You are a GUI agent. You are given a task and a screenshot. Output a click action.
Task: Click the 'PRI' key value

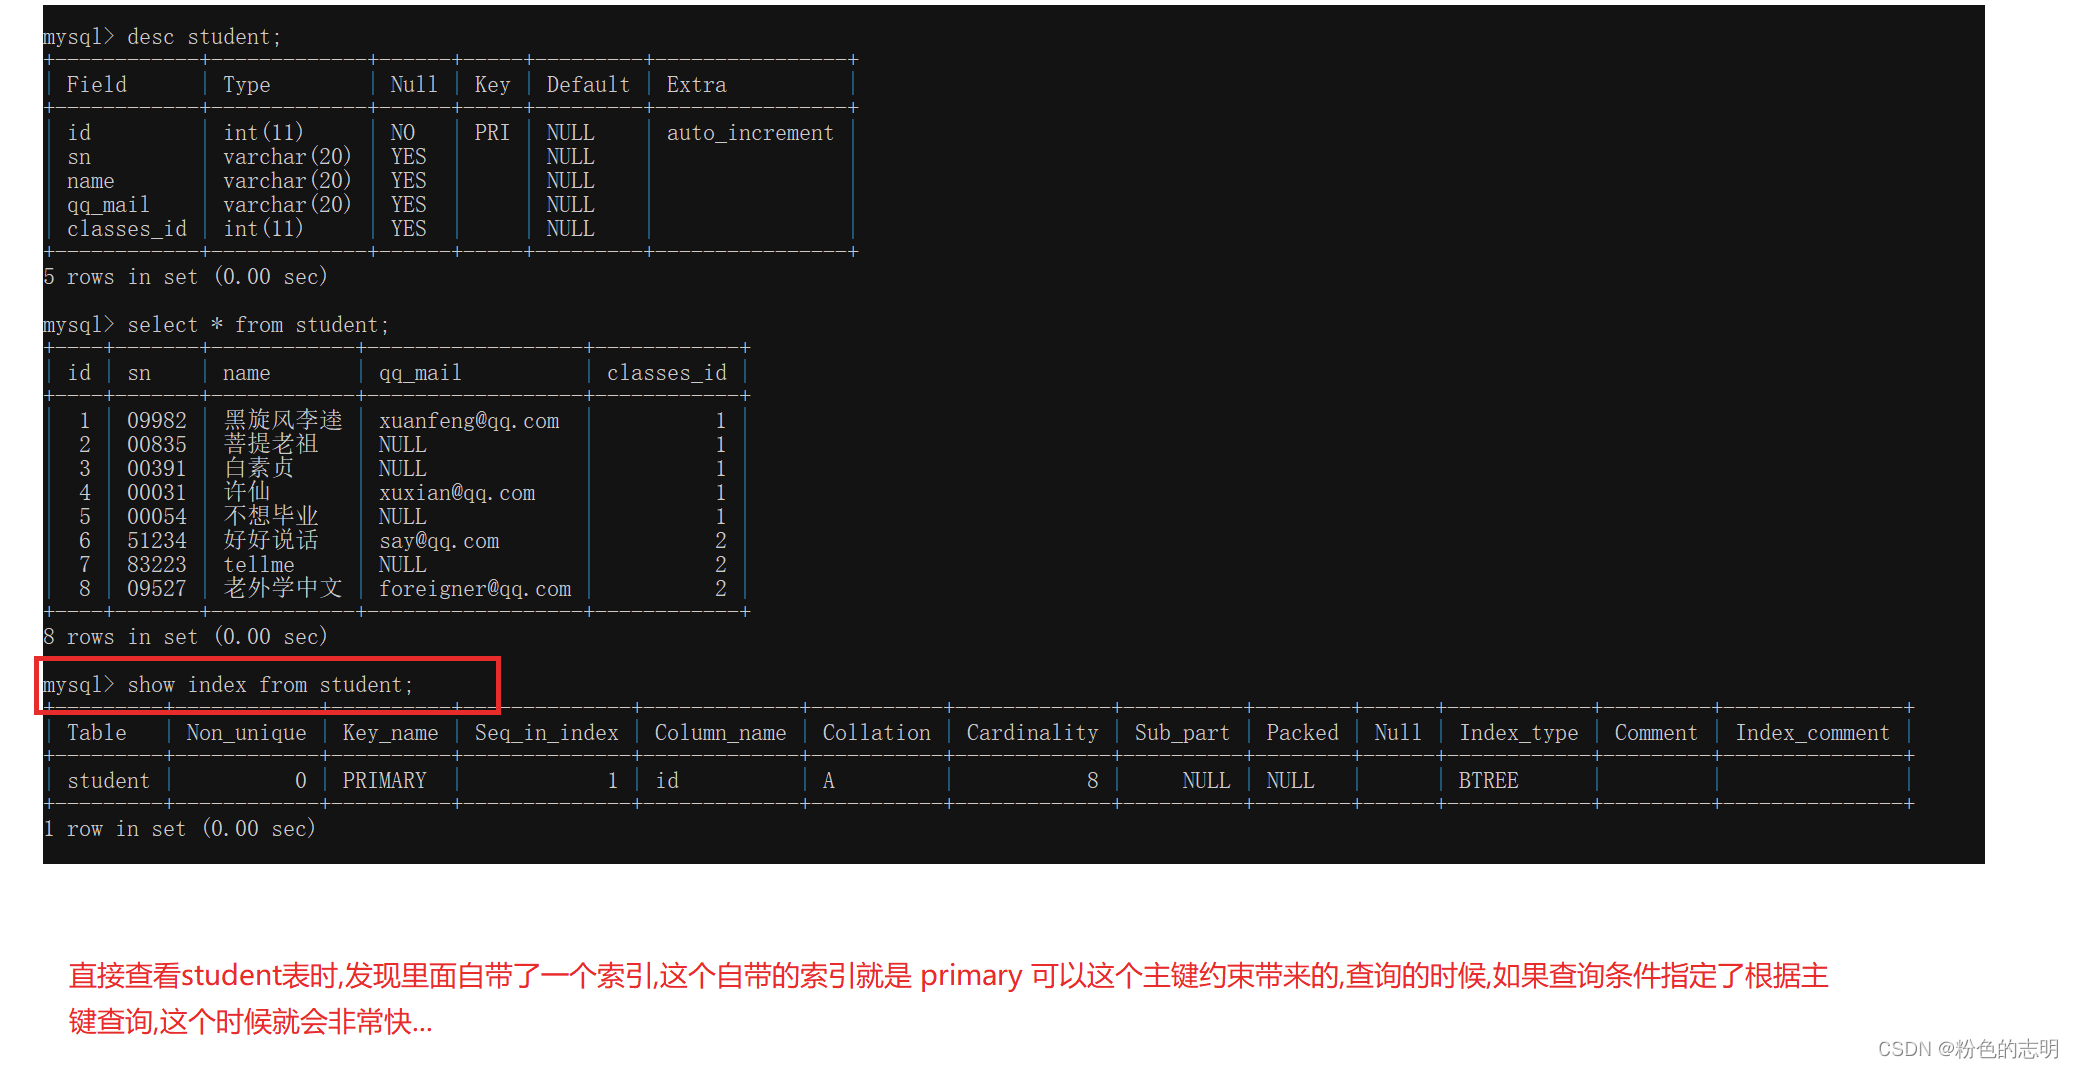click(492, 133)
